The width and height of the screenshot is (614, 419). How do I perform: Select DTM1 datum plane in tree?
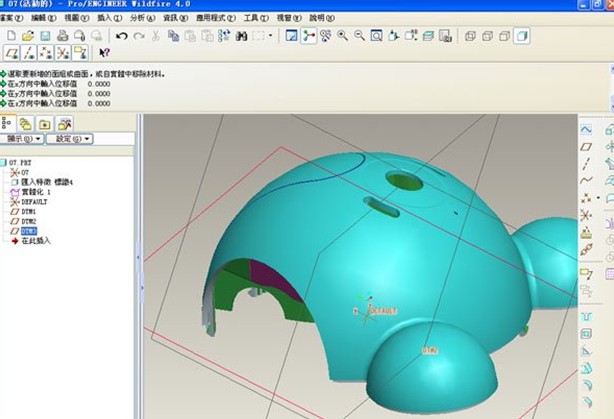pyautogui.click(x=23, y=211)
